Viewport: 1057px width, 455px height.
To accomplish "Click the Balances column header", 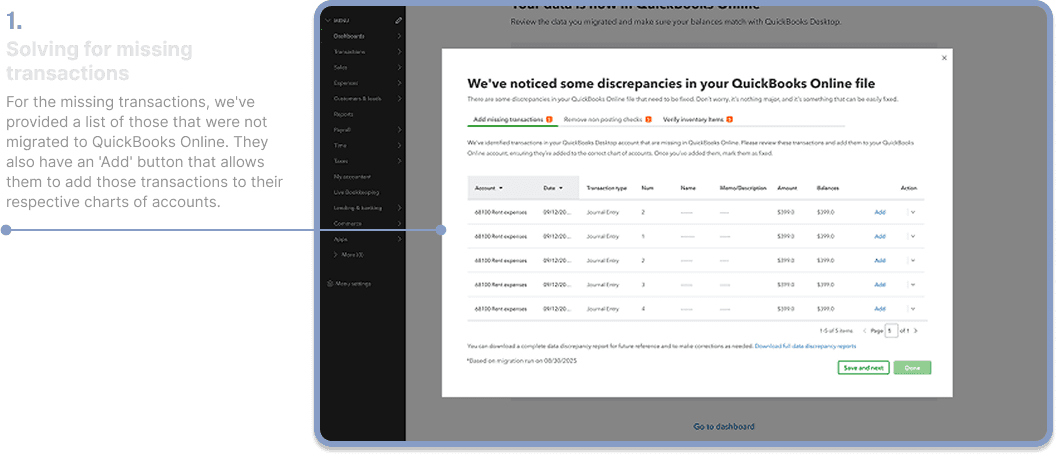I will (828, 188).
